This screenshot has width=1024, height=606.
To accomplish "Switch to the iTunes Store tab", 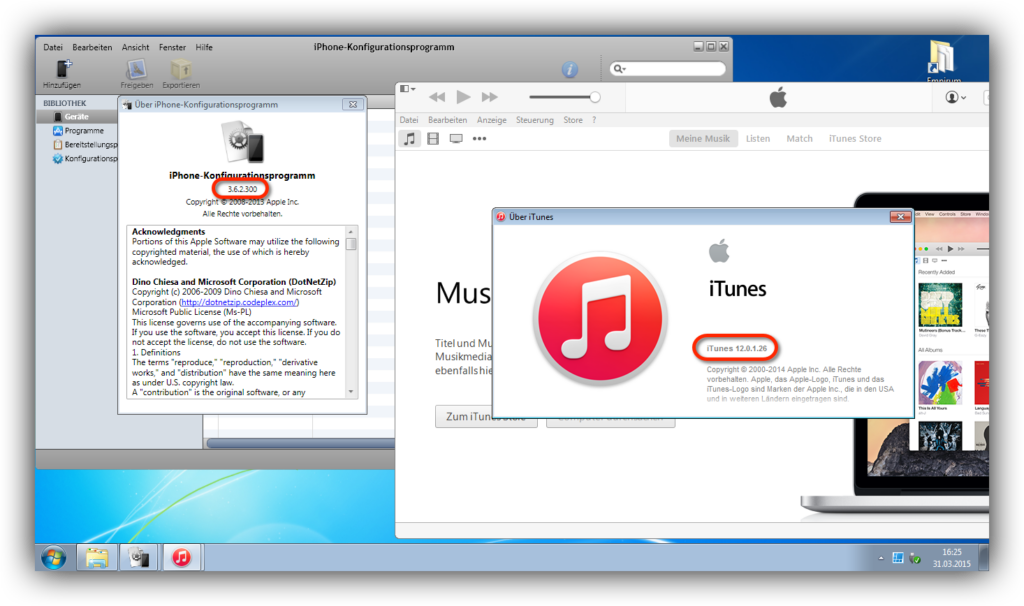I will point(855,138).
